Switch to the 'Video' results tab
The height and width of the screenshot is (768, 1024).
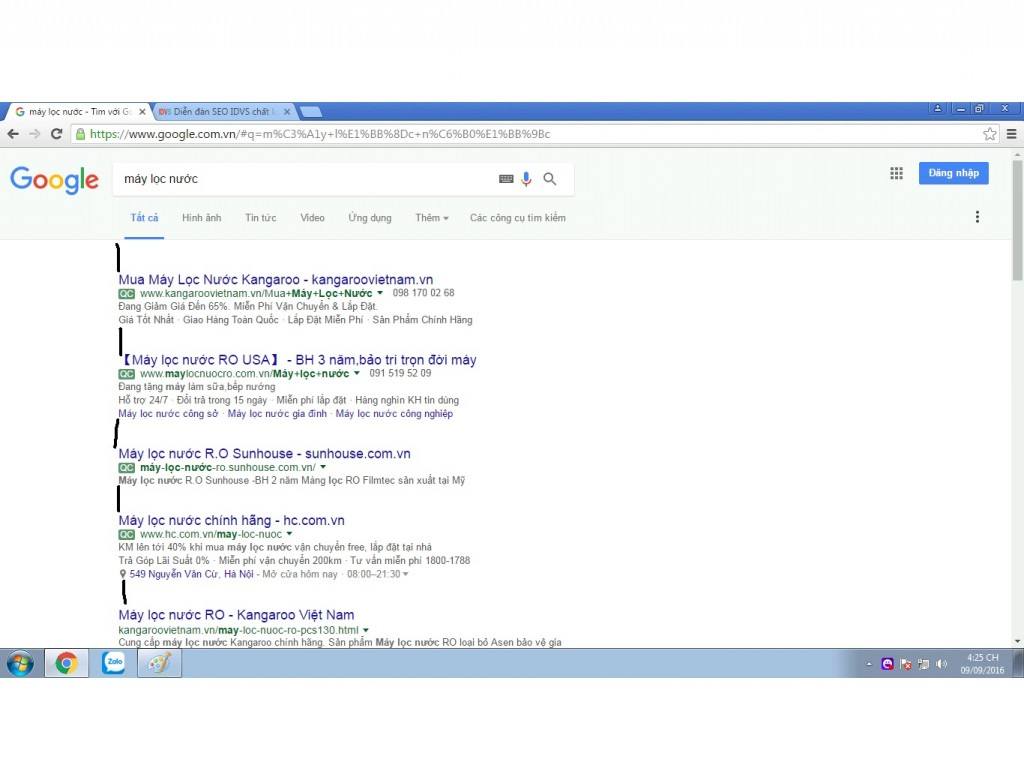[312, 218]
